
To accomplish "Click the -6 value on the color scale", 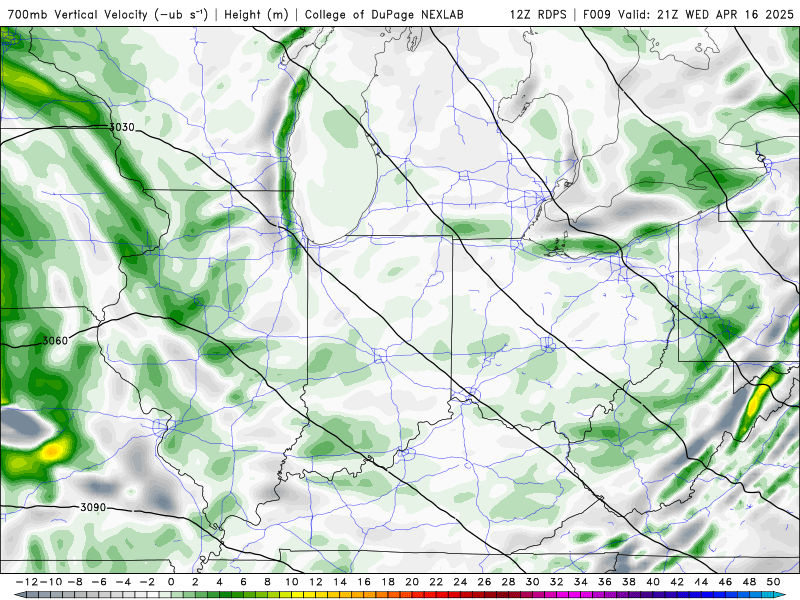I will (99, 582).
